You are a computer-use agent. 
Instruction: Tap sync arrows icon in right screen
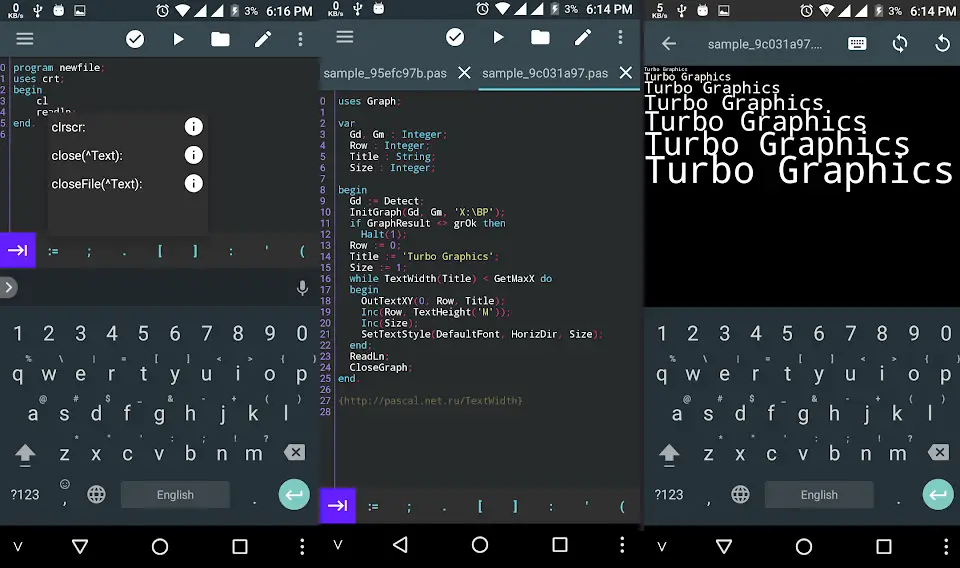tap(899, 43)
